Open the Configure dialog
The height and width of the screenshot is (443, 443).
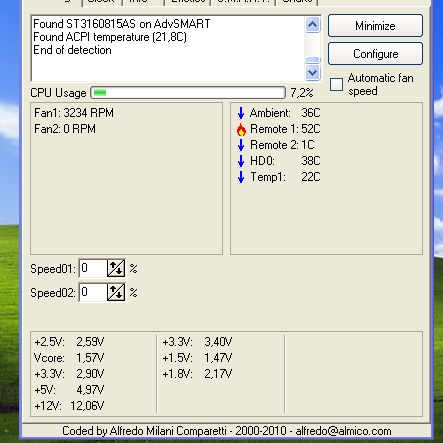click(x=375, y=54)
